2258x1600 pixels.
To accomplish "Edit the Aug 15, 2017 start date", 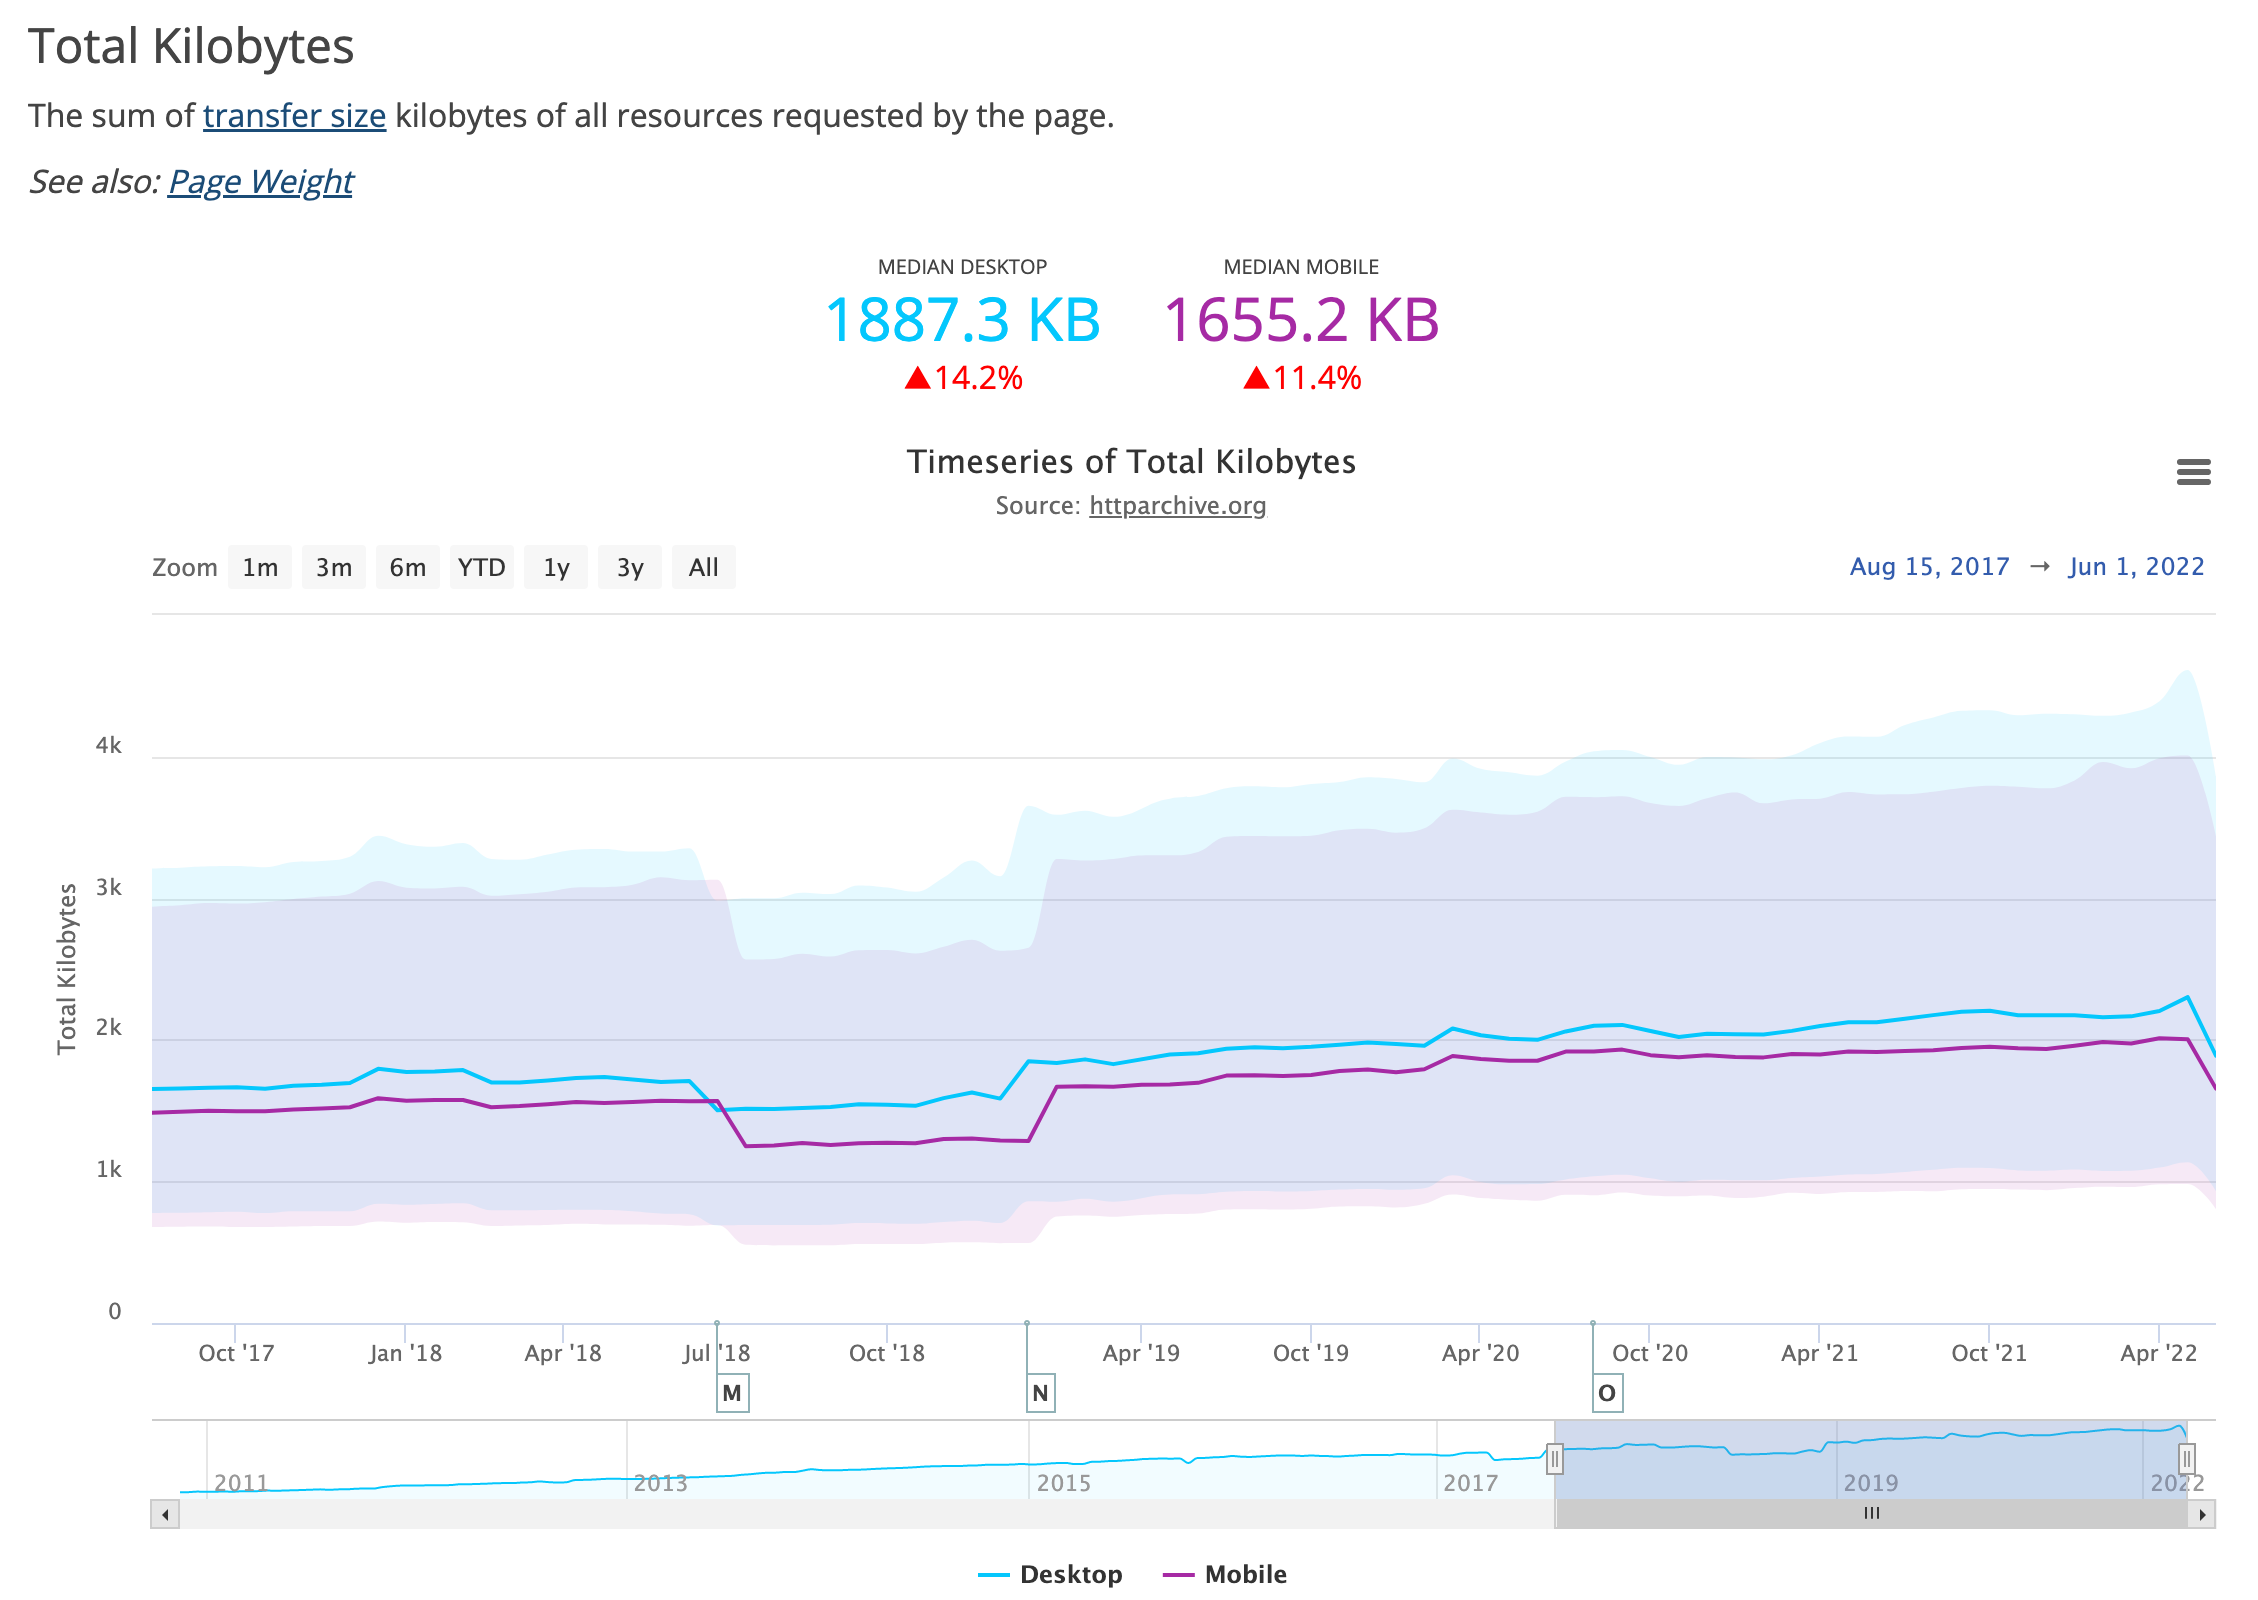I will pyautogui.click(x=1929, y=567).
